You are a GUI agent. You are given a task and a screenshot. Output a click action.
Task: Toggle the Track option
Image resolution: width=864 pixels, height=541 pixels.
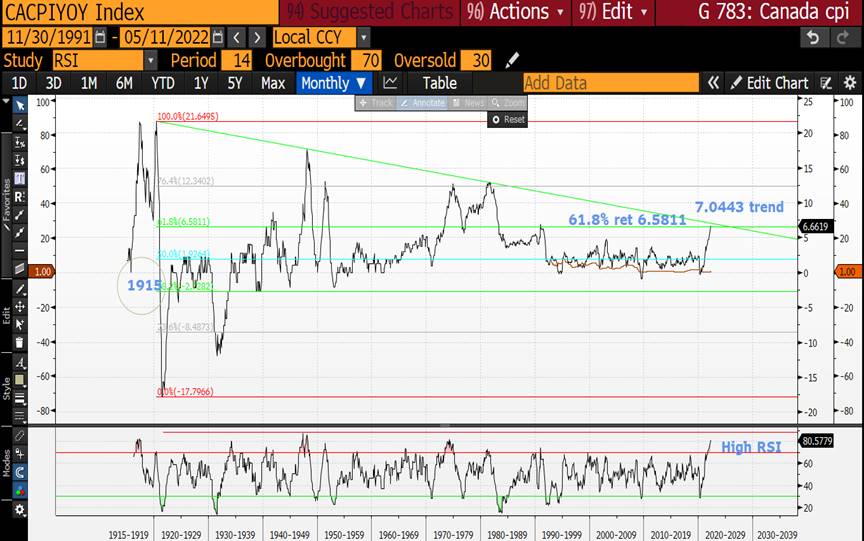click(x=376, y=103)
